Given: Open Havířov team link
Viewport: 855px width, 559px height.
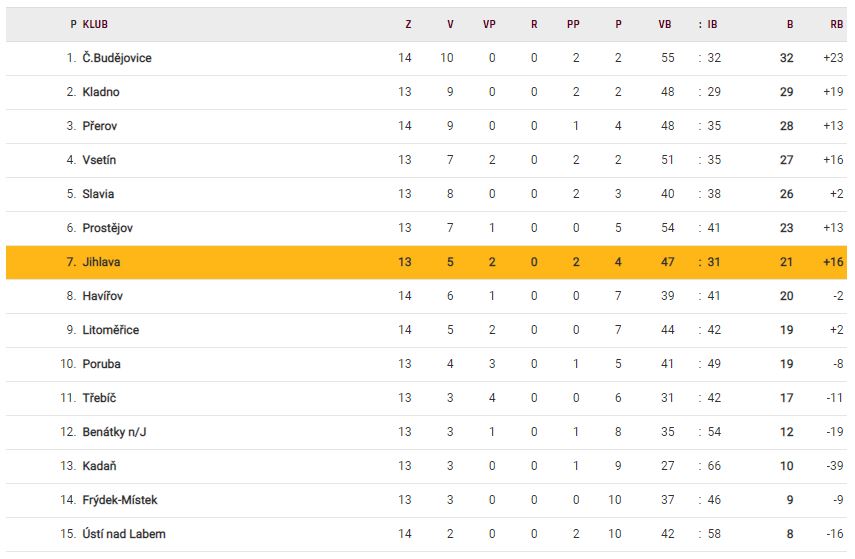Looking at the screenshot, I should [103, 296].
